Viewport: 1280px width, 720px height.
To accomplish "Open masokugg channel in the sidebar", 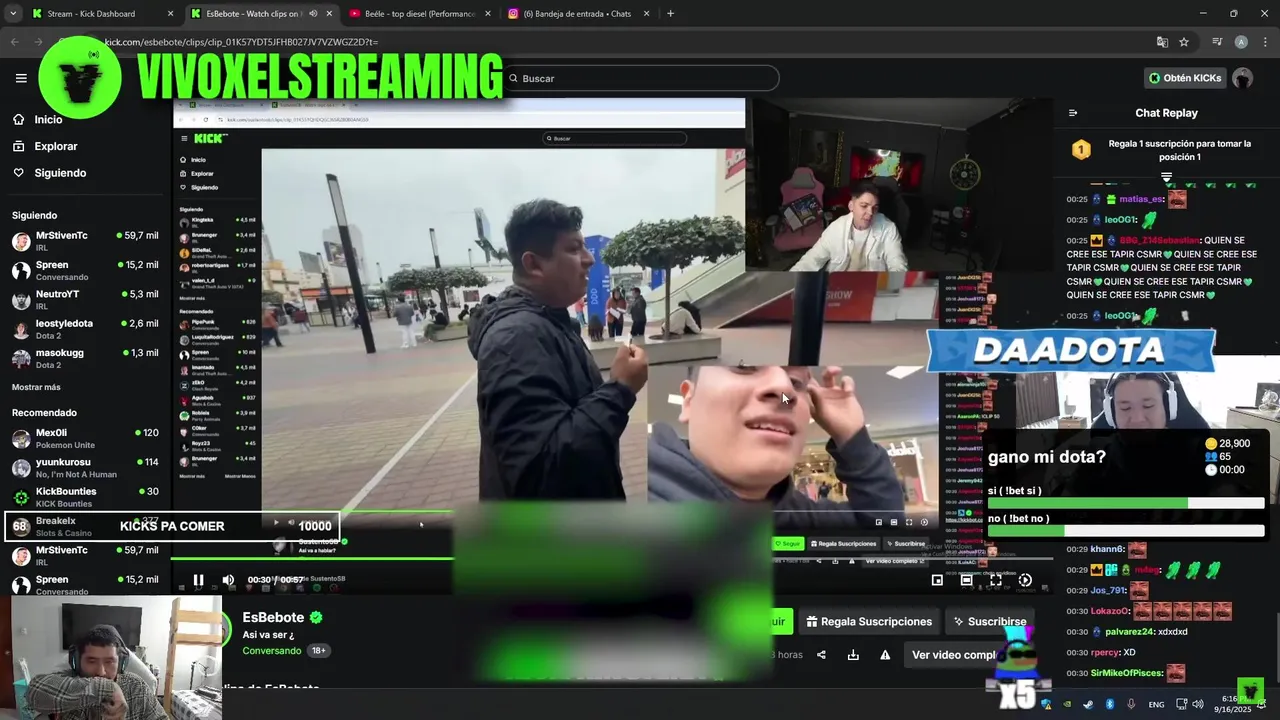I will pyautogui.click(x=85, y=357).
